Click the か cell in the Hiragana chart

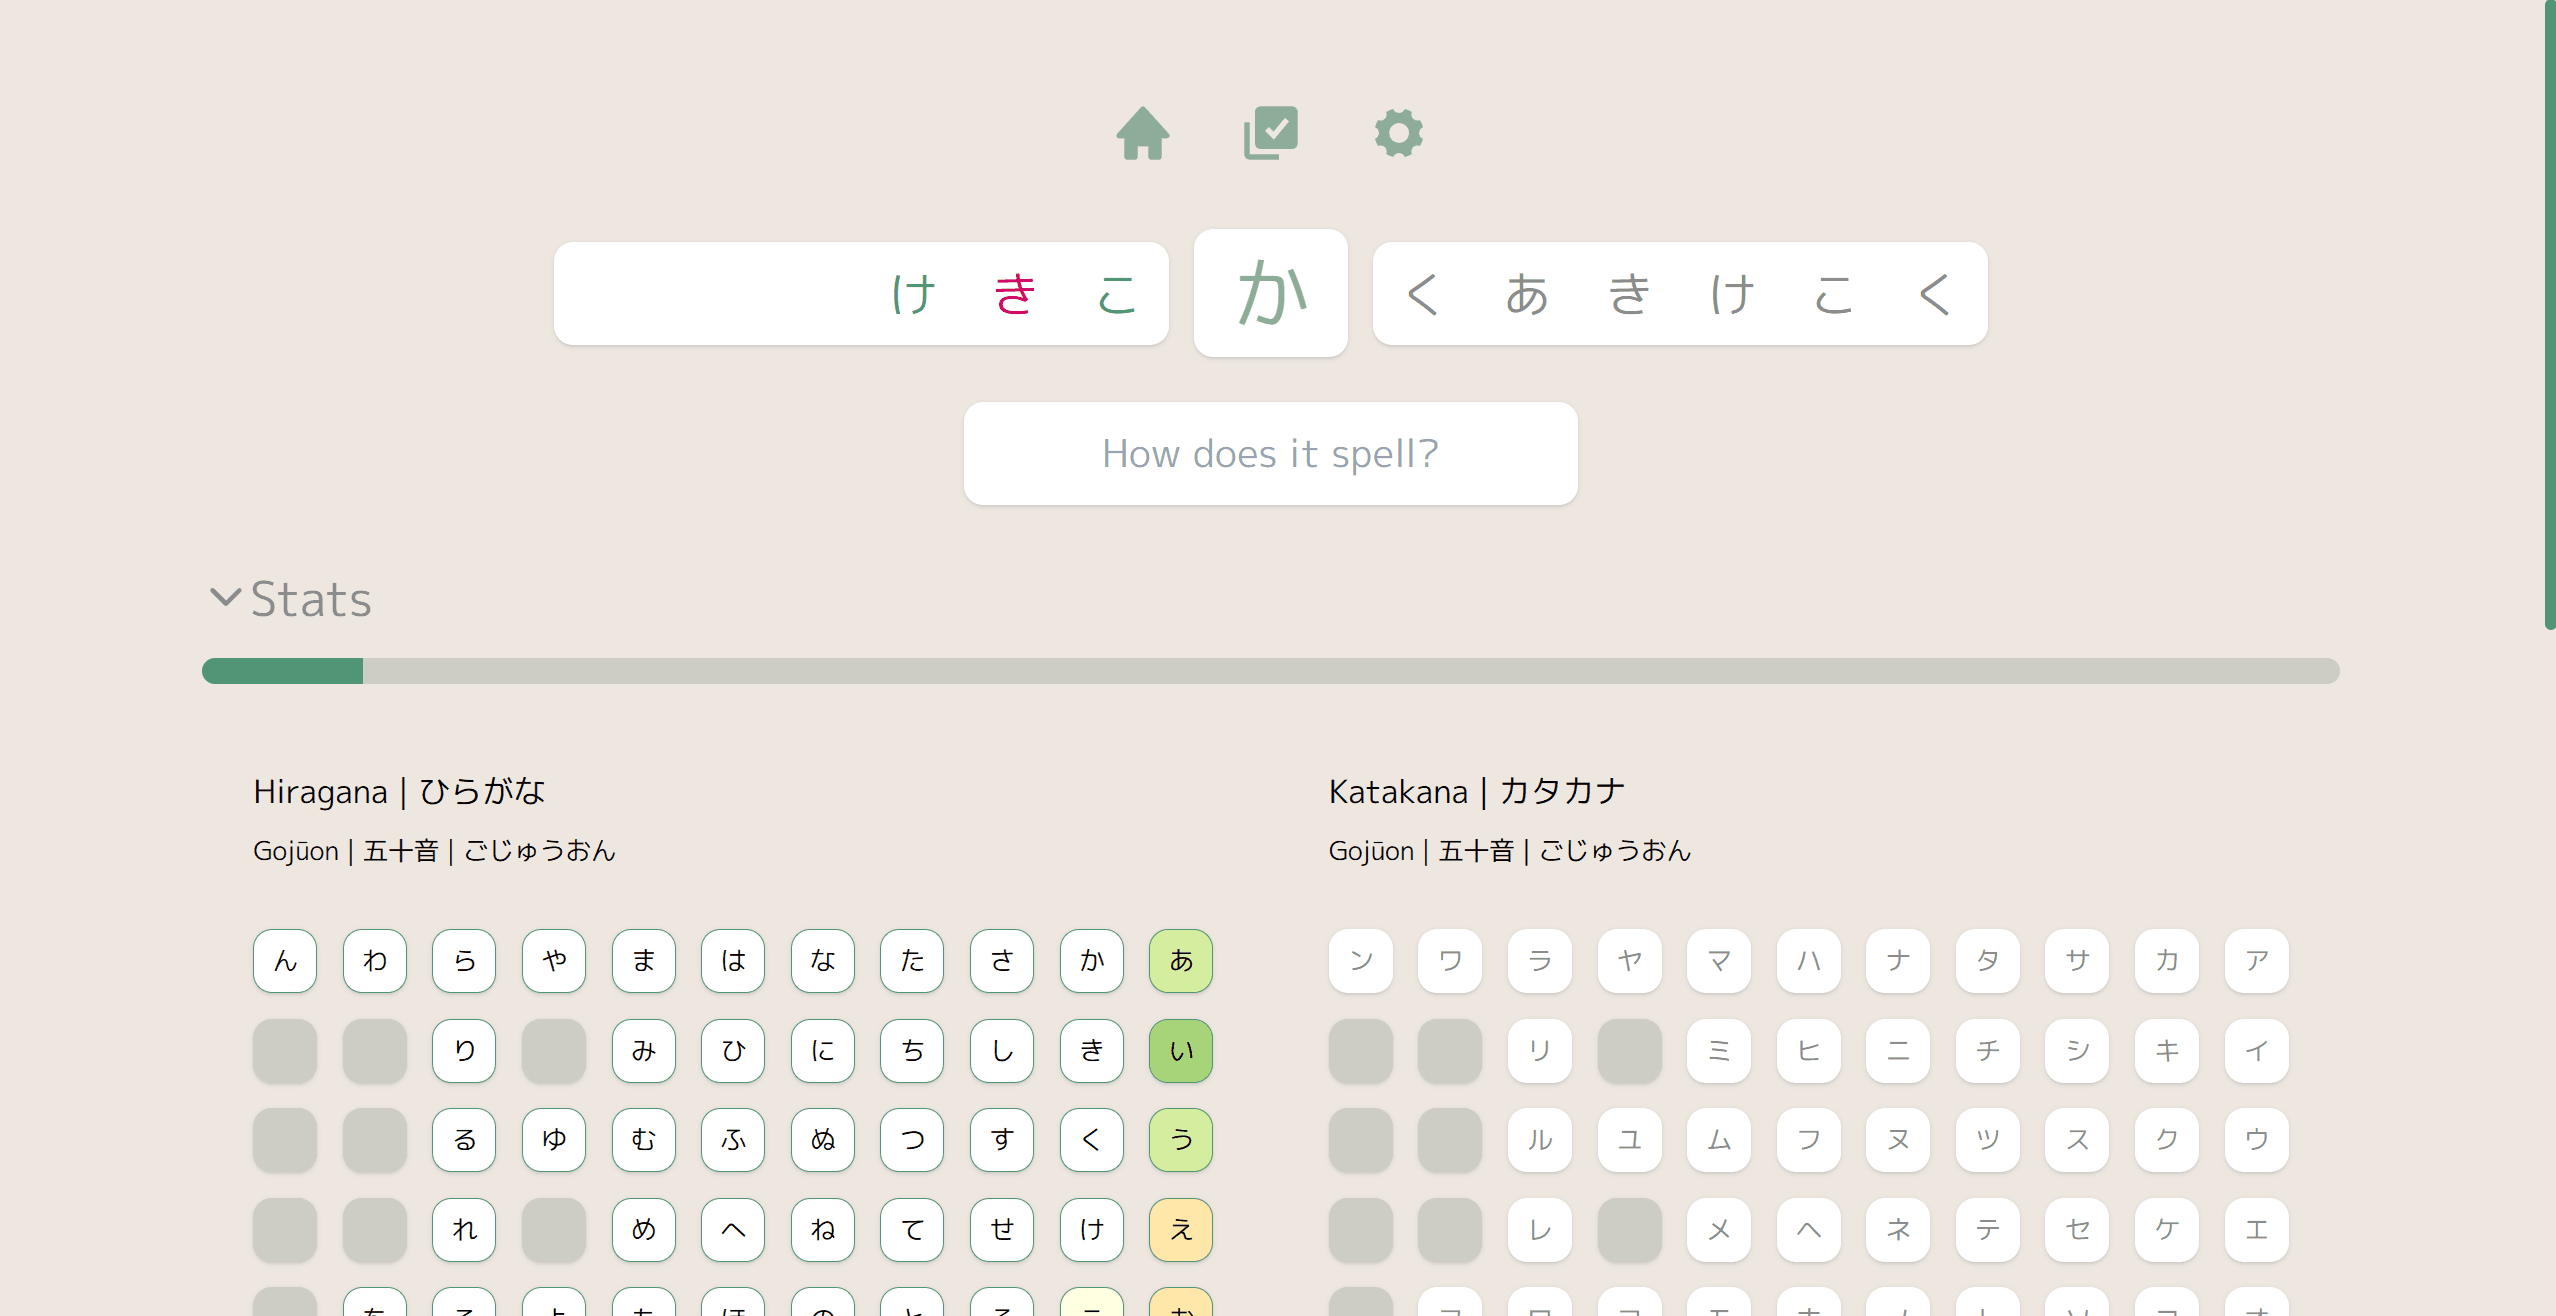(1091, 961)
